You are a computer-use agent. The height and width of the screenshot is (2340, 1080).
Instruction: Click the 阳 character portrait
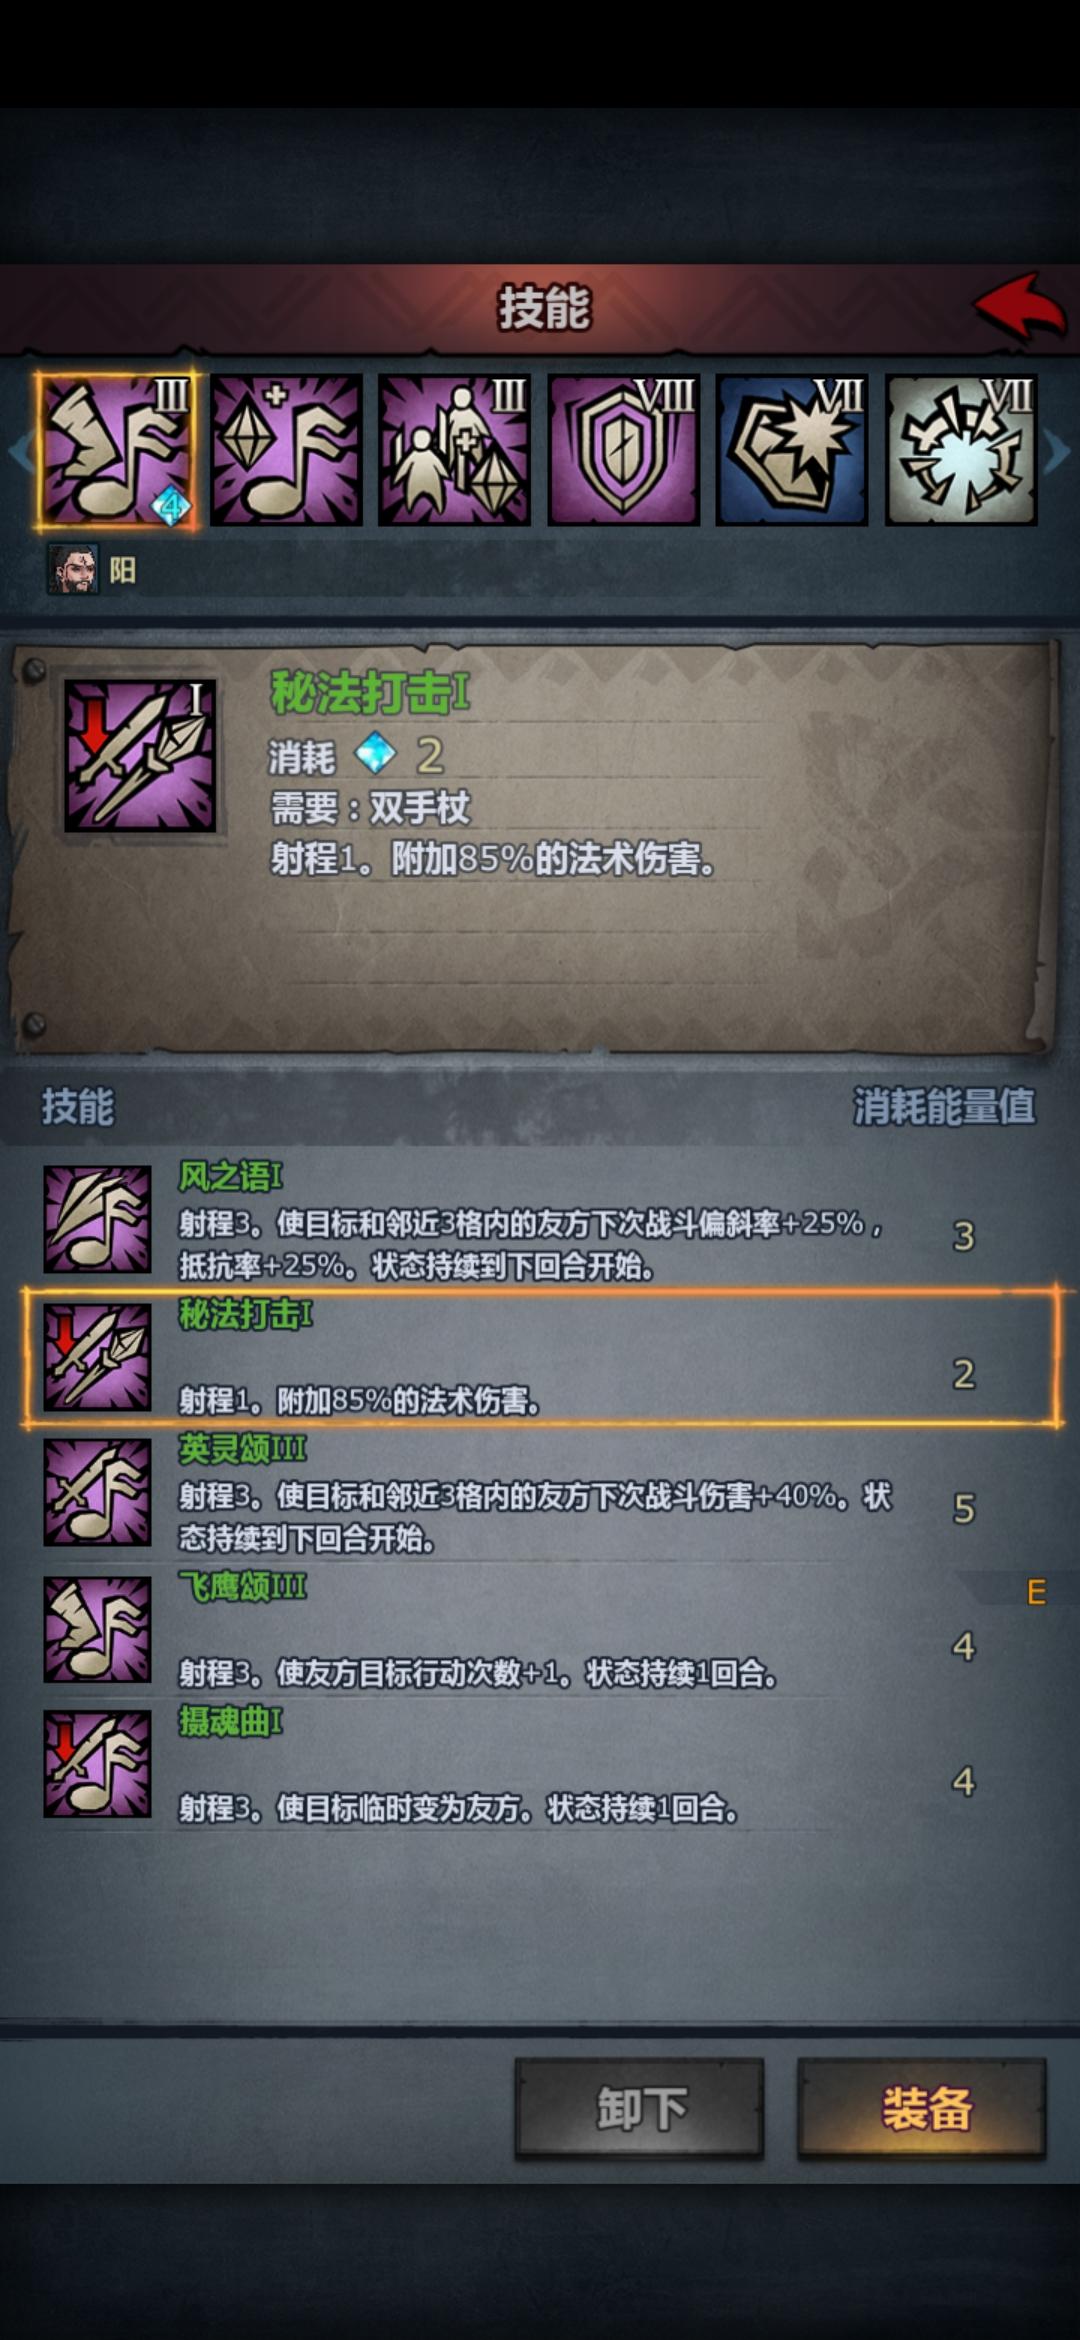[x=73, y=570]
